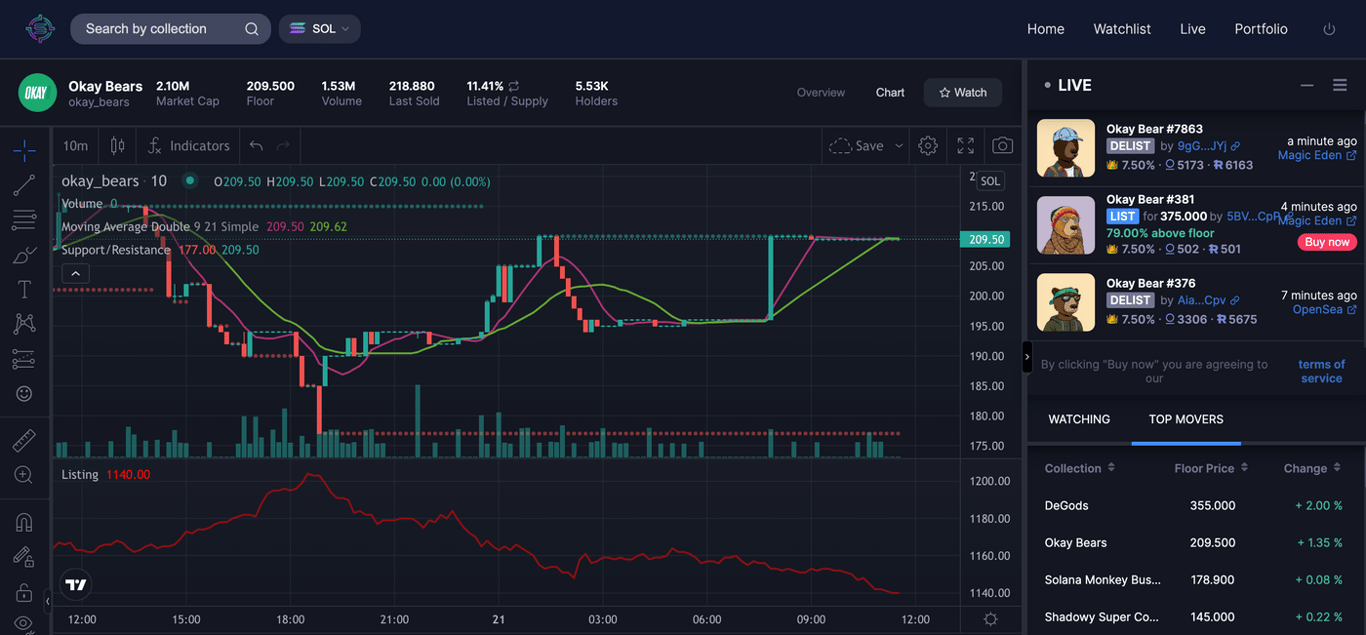Open the LIVE panel hamburger menu
Viewport: 1366px width, 635px height.
[1340, 86]
